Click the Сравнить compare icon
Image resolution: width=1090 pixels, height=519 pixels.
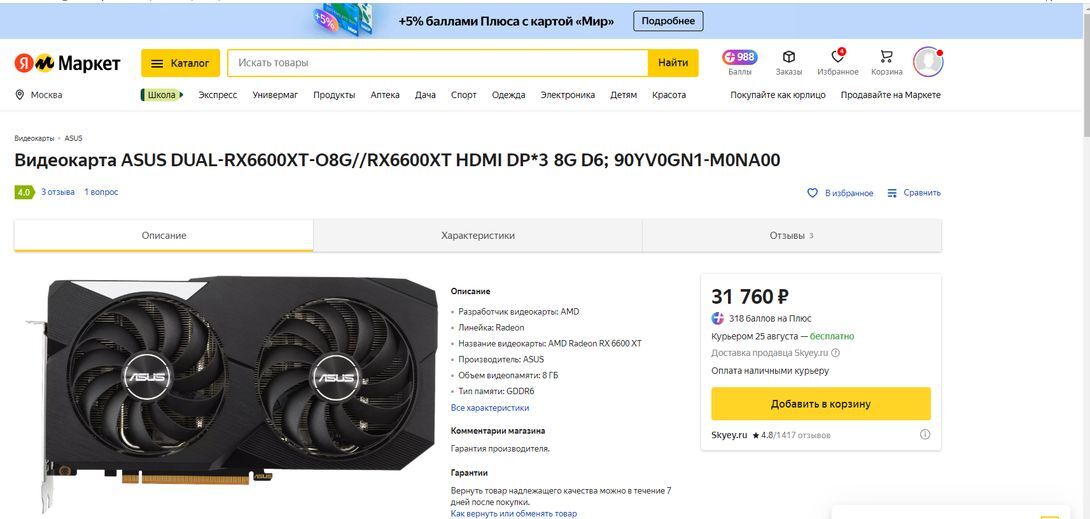[892, 193]
